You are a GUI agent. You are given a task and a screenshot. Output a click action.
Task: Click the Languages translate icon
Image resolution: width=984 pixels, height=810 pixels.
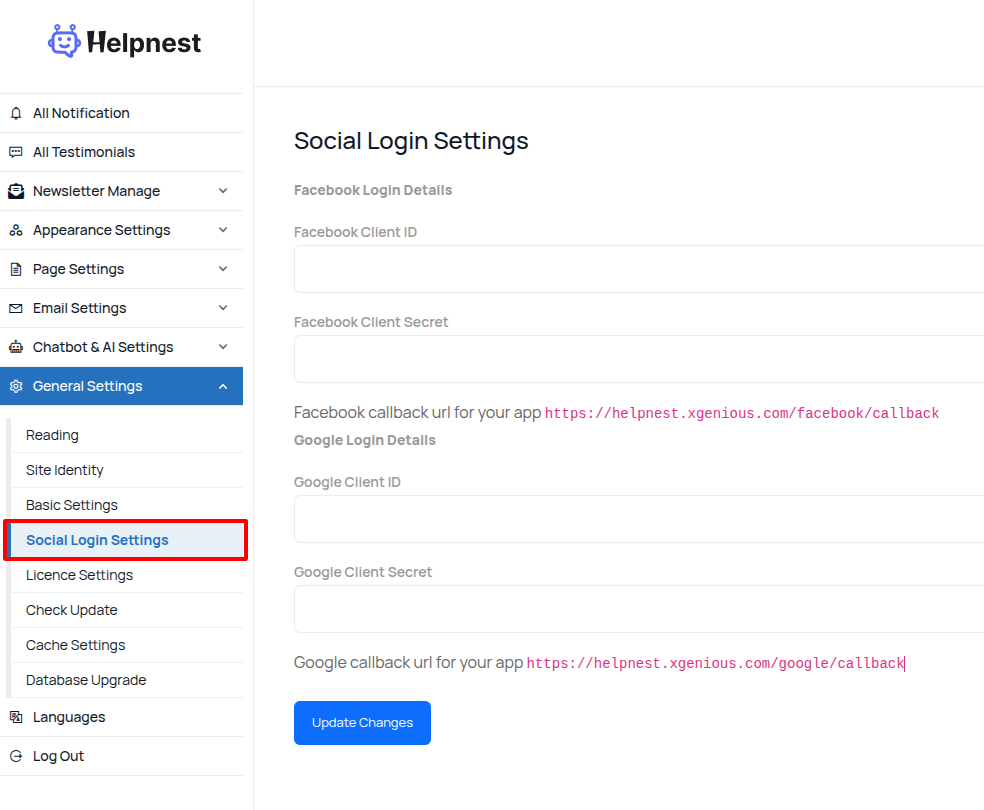16,717
